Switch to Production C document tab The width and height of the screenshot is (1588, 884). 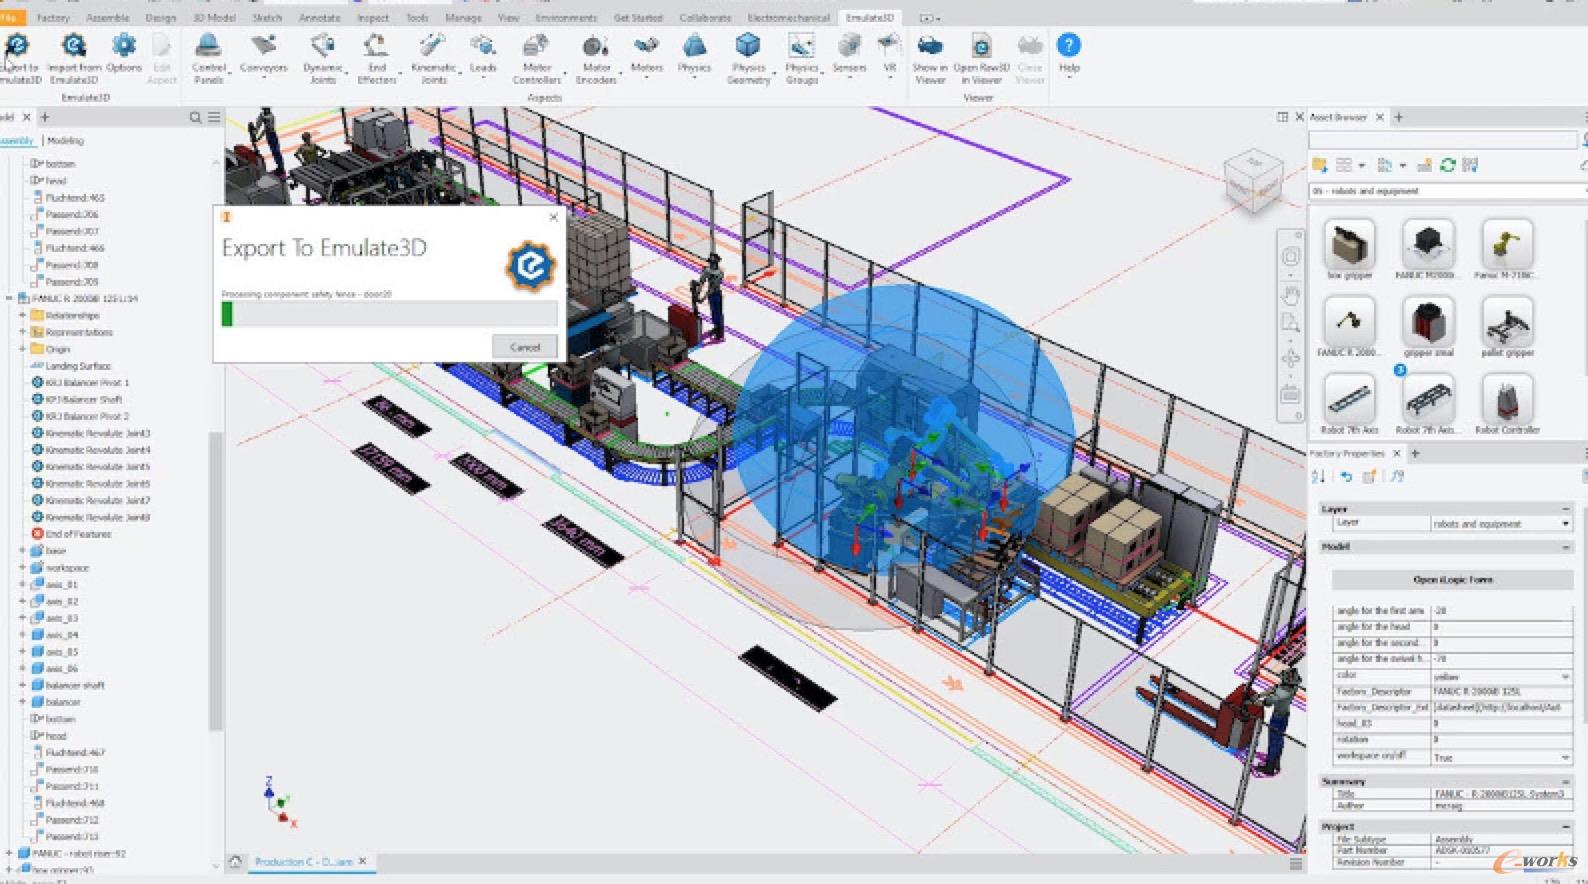pyautogui.click(x=303, y=861)
